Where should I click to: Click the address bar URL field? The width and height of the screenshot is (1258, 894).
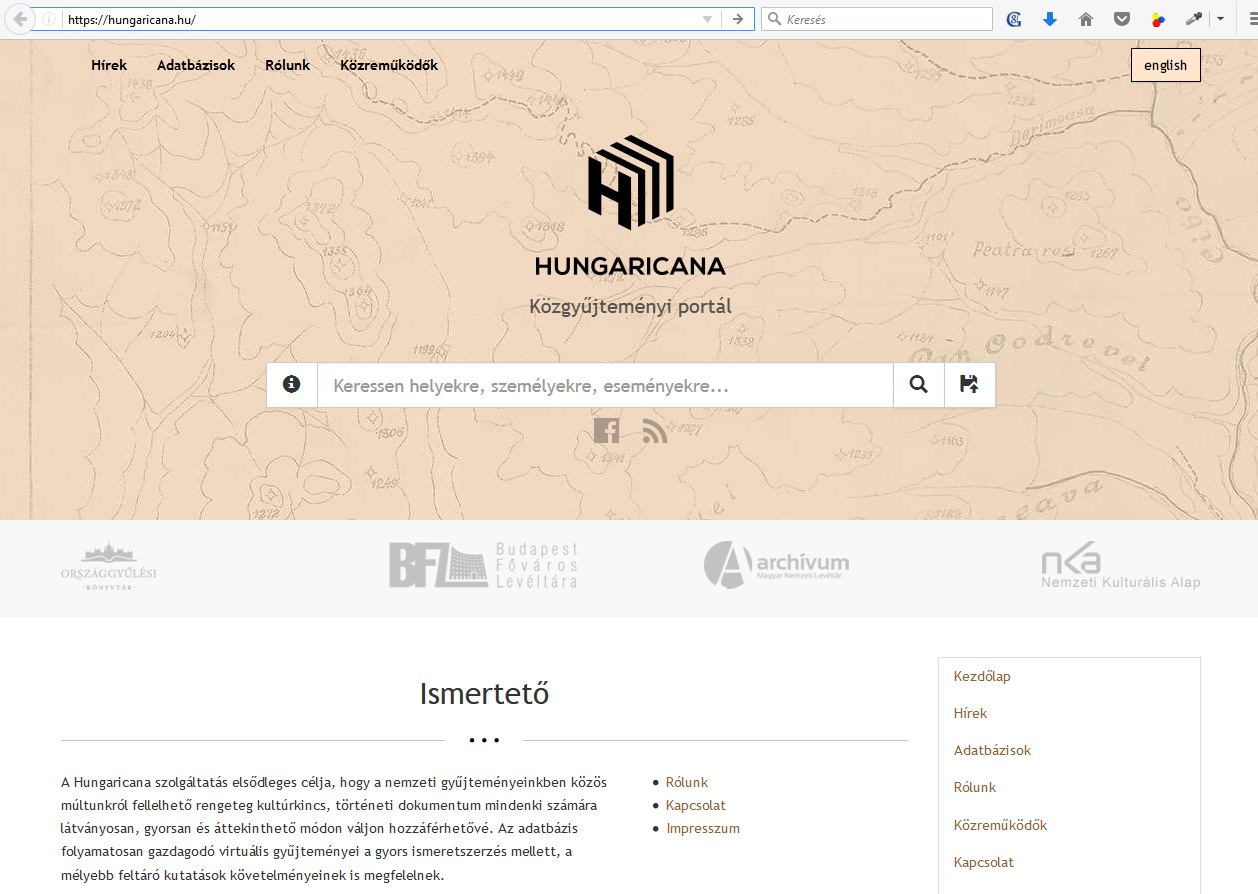pos(380,19)
